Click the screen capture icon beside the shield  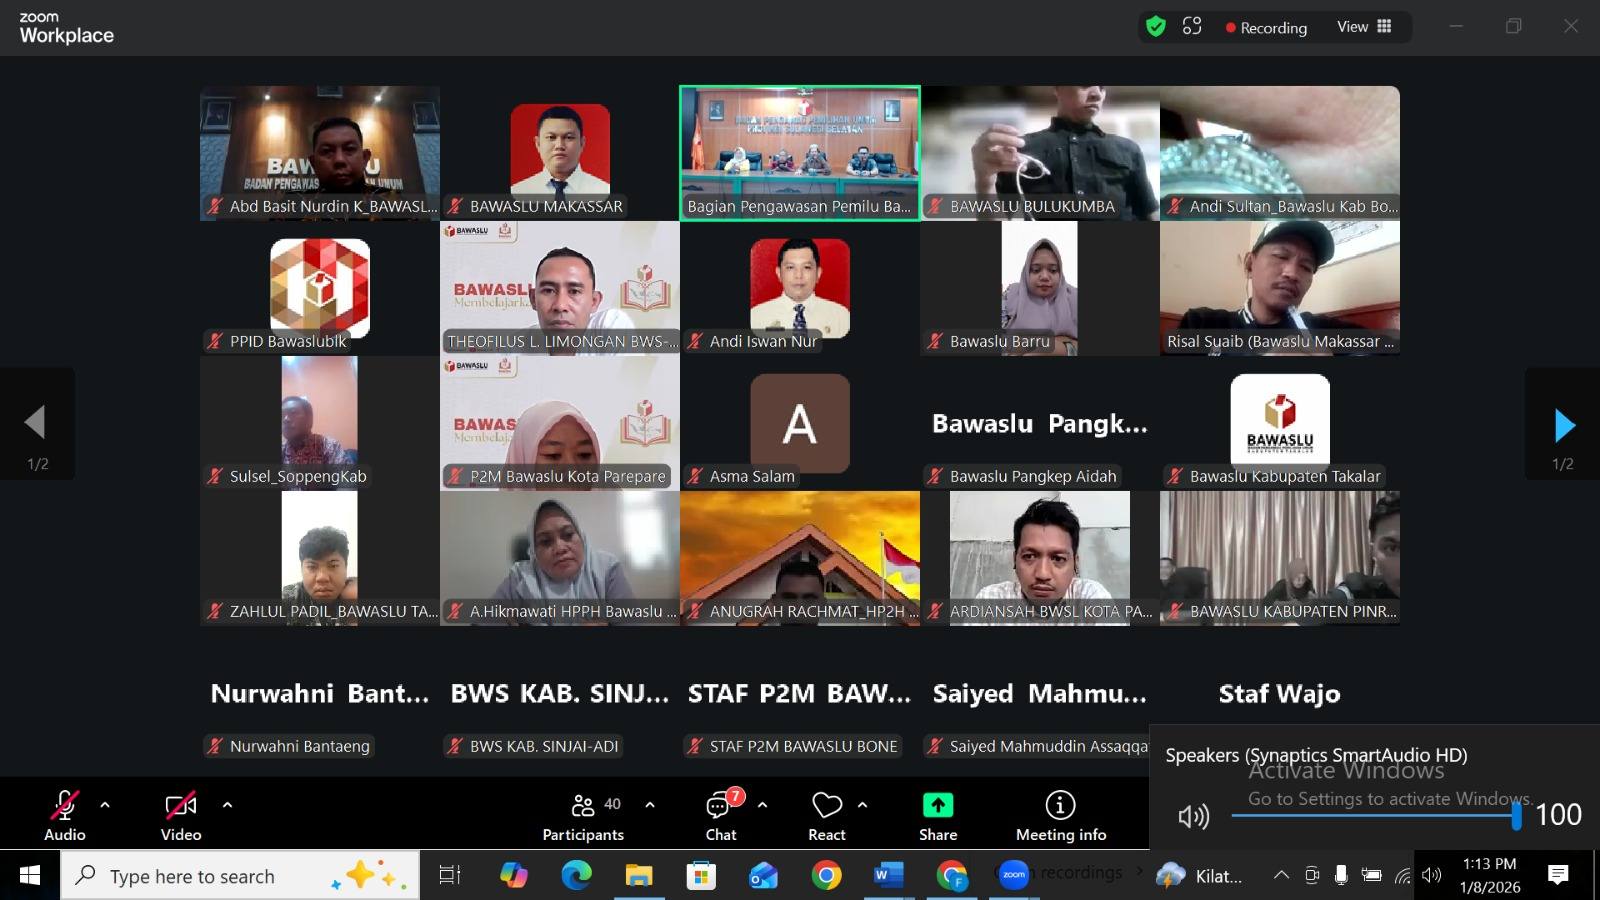1192,27
